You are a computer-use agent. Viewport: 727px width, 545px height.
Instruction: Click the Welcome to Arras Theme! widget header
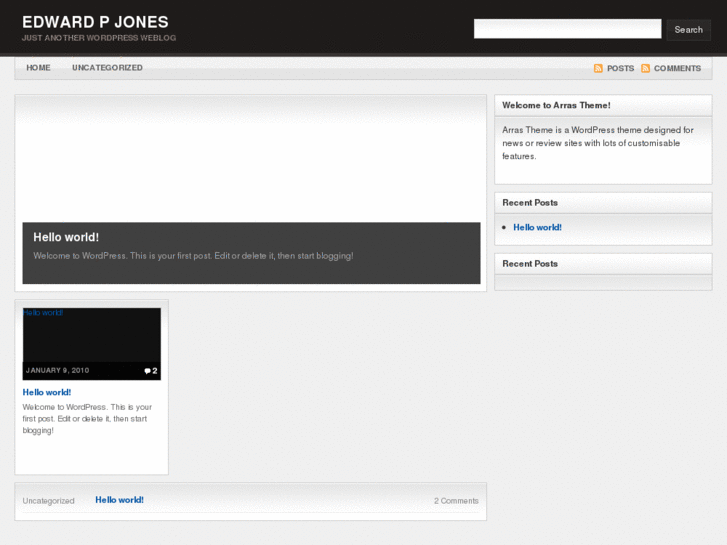(x=556, y=105)
